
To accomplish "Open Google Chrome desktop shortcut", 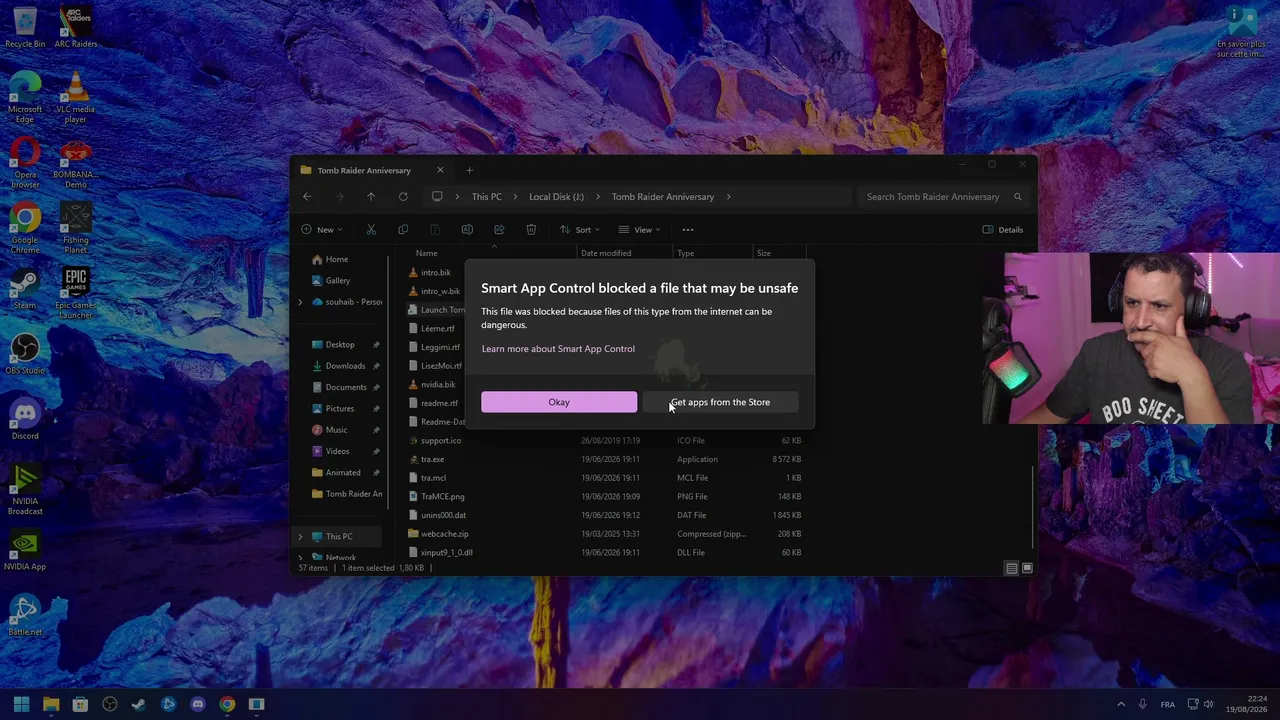I will (x=25, y=229).
